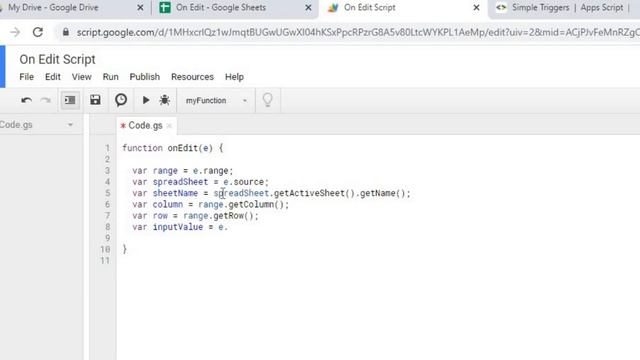
Task: Reload the page in browser
Action: pyautogui.click(x=38, y=32)
